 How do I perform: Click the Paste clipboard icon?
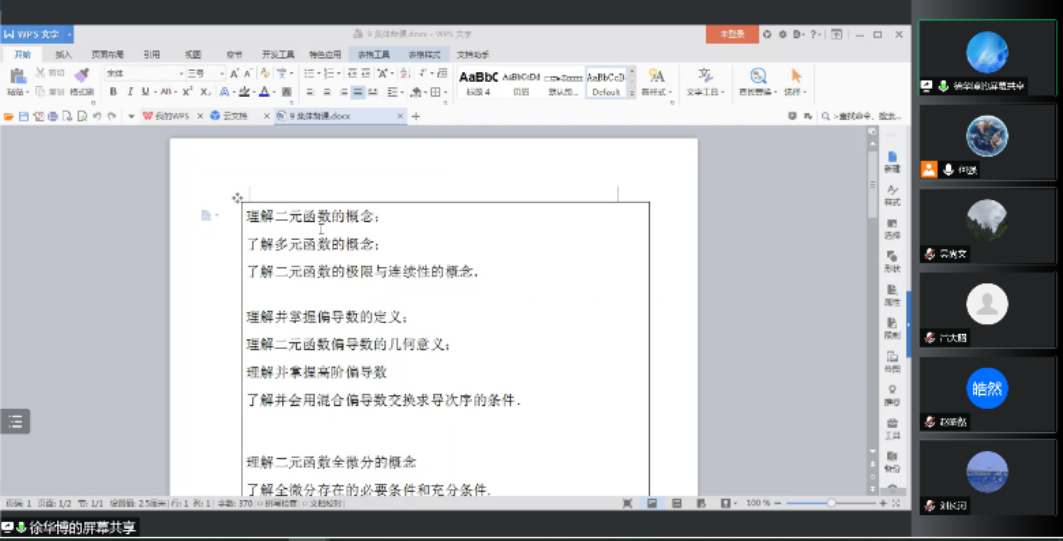pyautogui.click(x=17, y=76)
